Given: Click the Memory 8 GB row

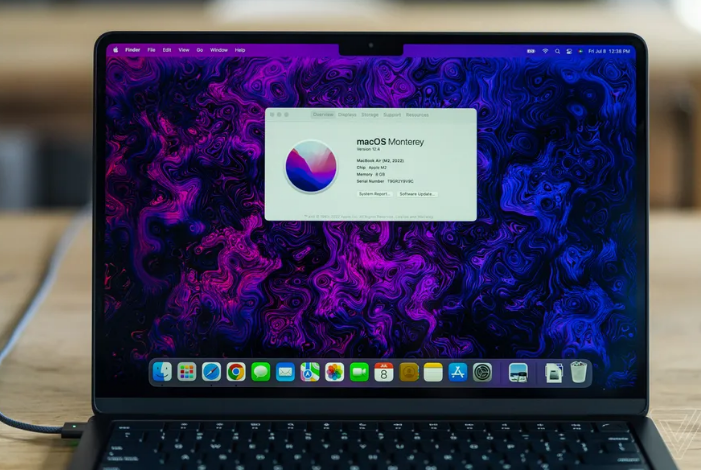Looking at the screenshot, I should tap(371, 174).
